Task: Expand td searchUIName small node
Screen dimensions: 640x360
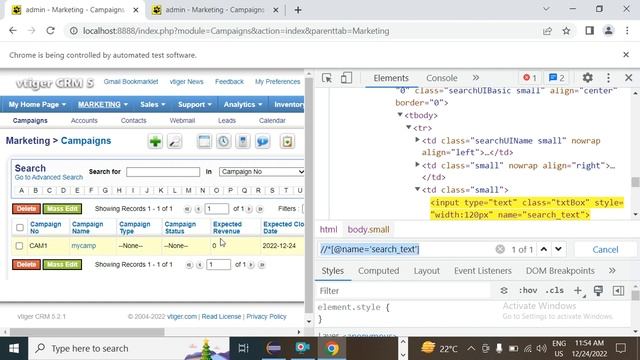Action: click(x=417, y=140)
